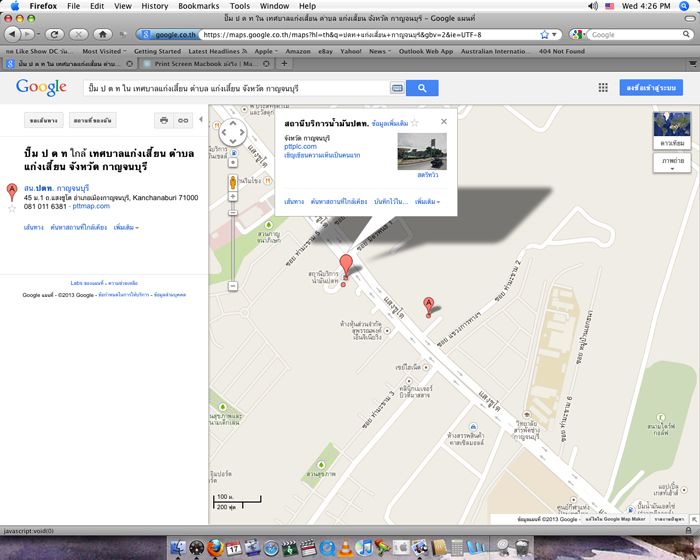Click the link icon to share map
The height and width of the screenshot is (560, 700).
(x=183, y=120)
